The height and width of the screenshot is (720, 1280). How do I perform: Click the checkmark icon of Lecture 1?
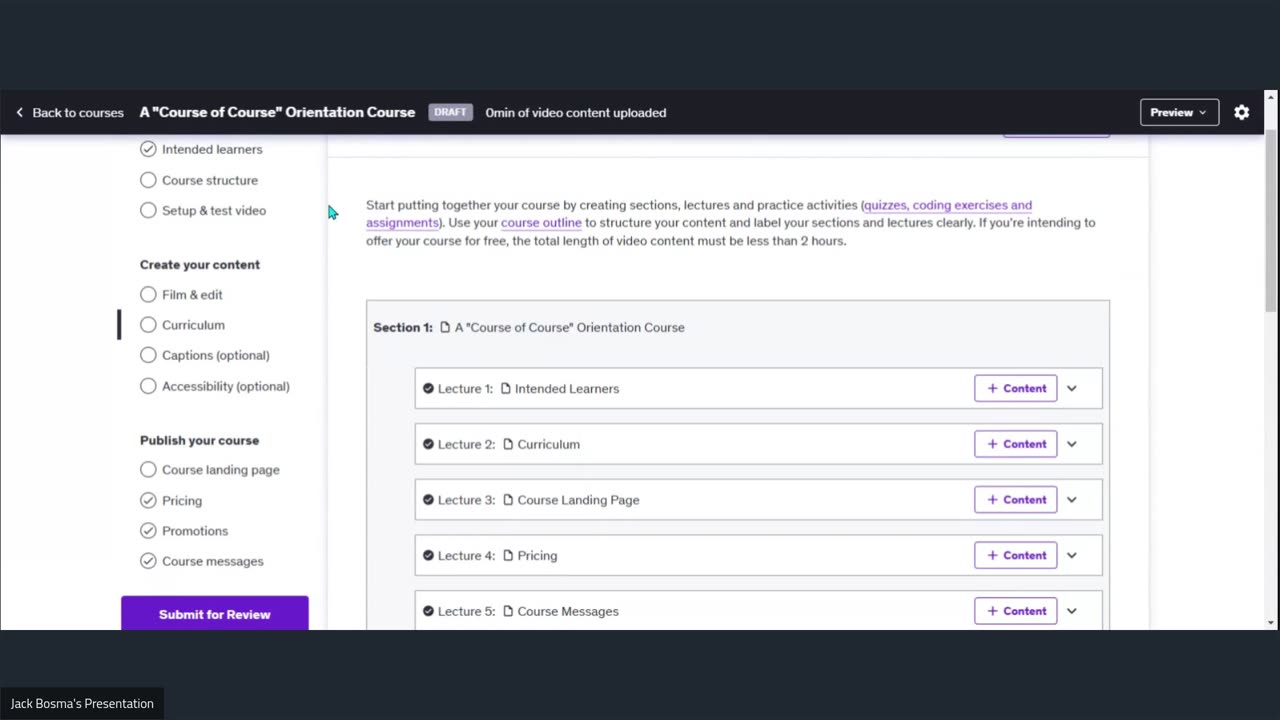click(x=428, y=389)
